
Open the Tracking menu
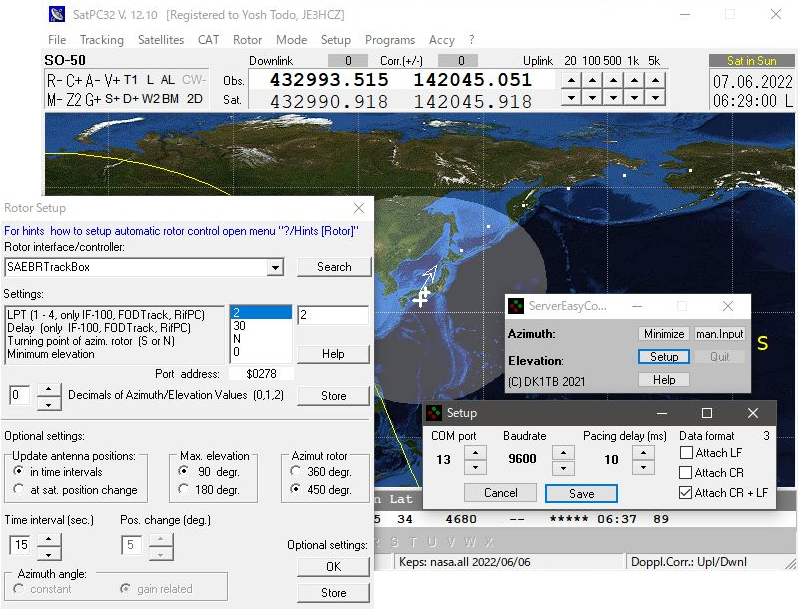click(102, 40)
